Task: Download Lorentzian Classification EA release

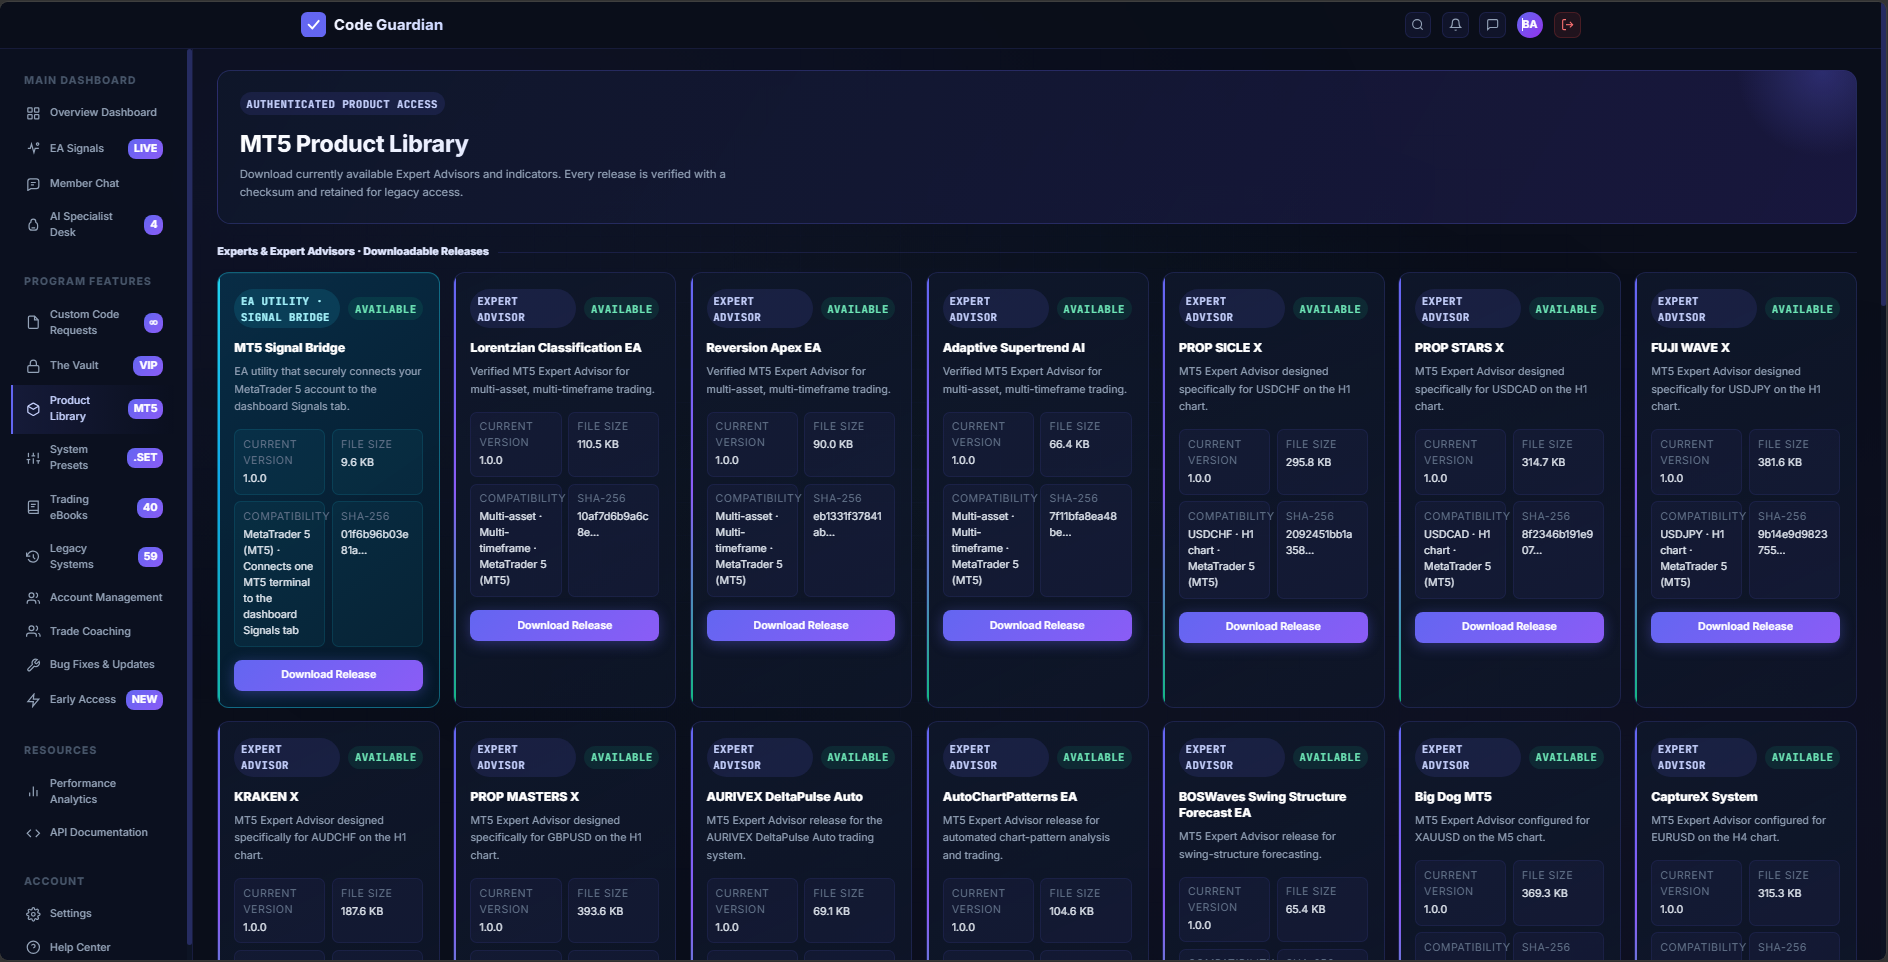Action: tap(564, 626)
